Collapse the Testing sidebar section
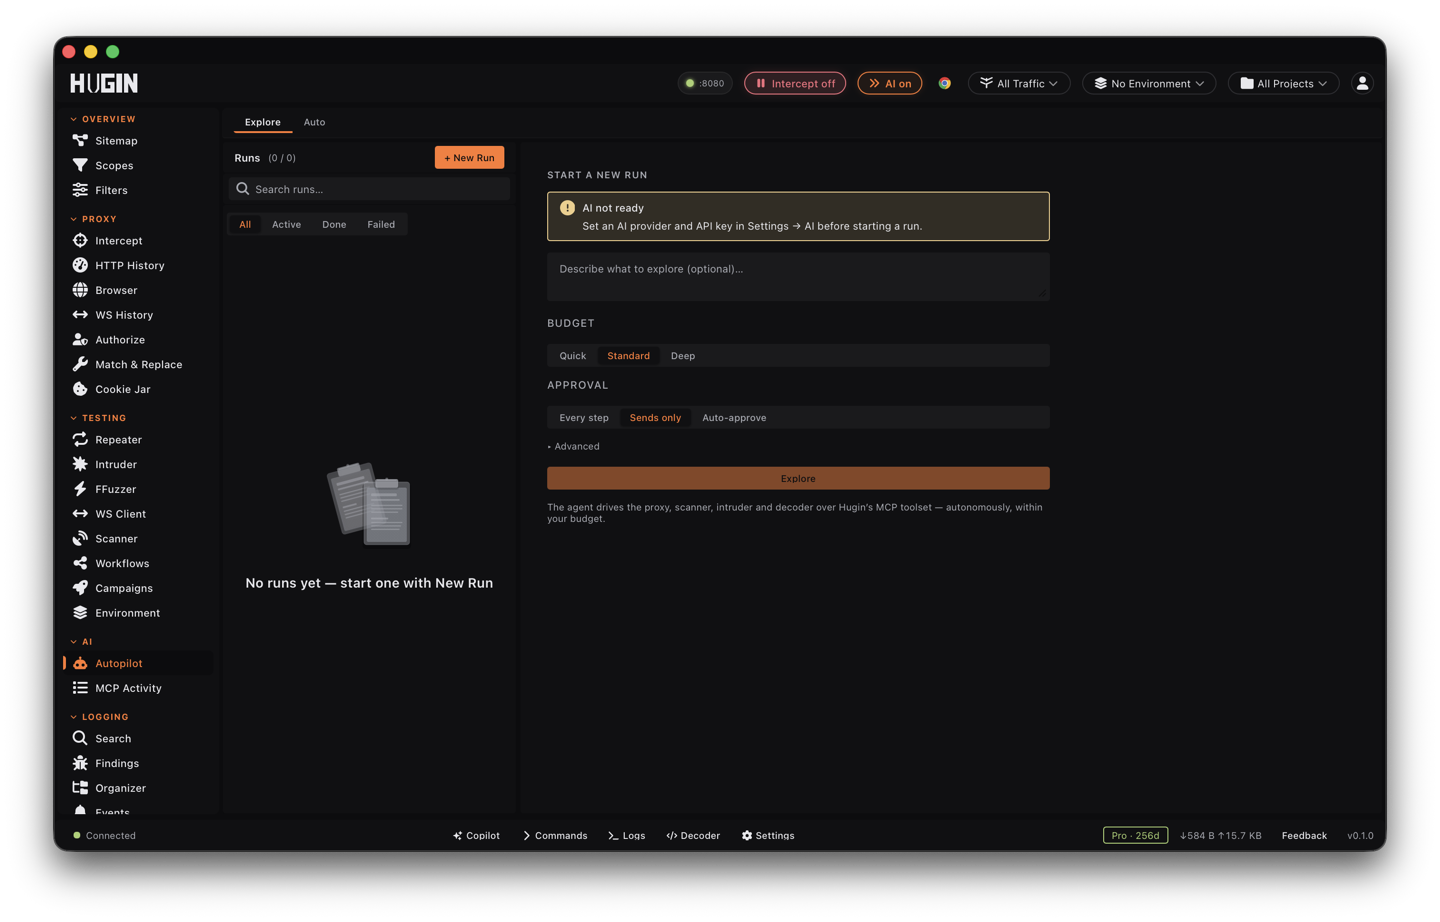 [x=98, y=418]
